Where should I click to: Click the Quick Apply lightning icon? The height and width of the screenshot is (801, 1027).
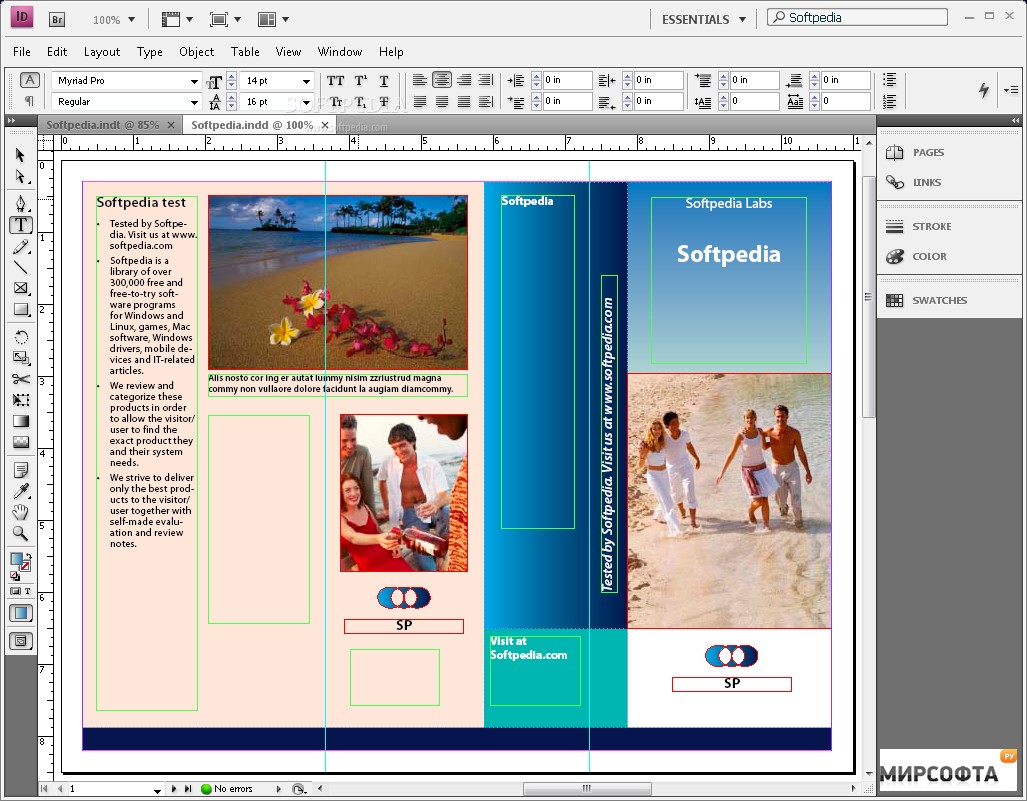point(983,90)
